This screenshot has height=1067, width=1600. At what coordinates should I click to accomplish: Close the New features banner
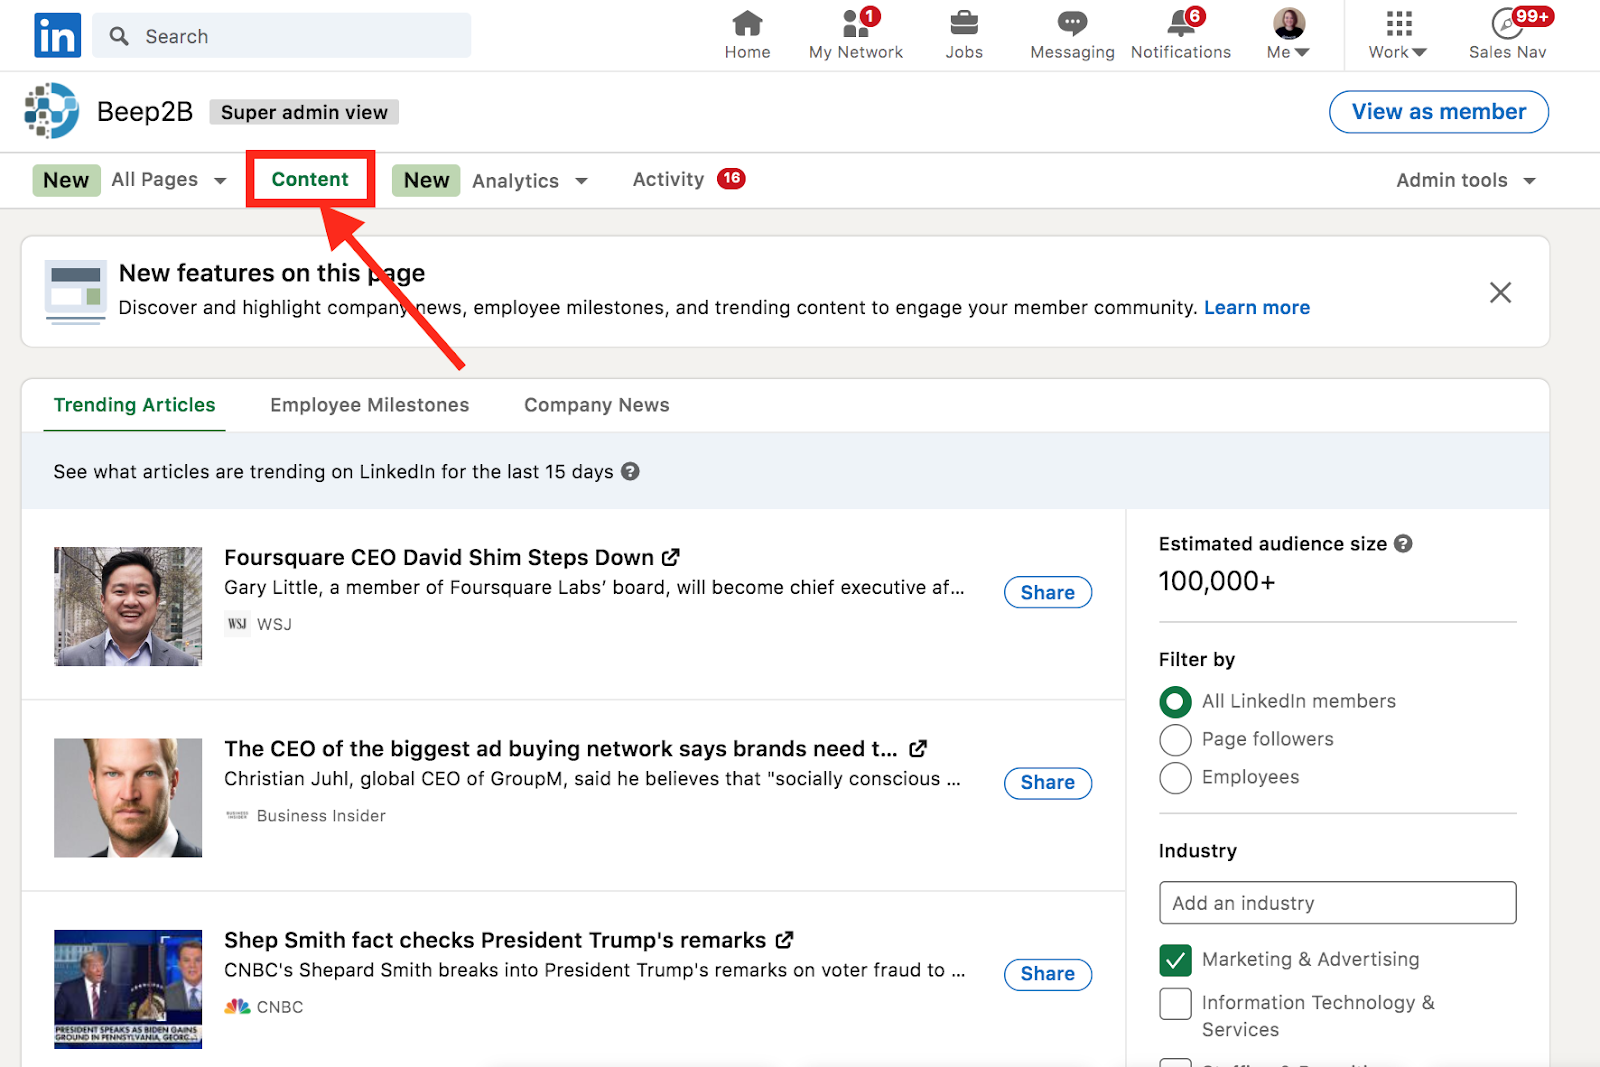tap(1500, 292)
